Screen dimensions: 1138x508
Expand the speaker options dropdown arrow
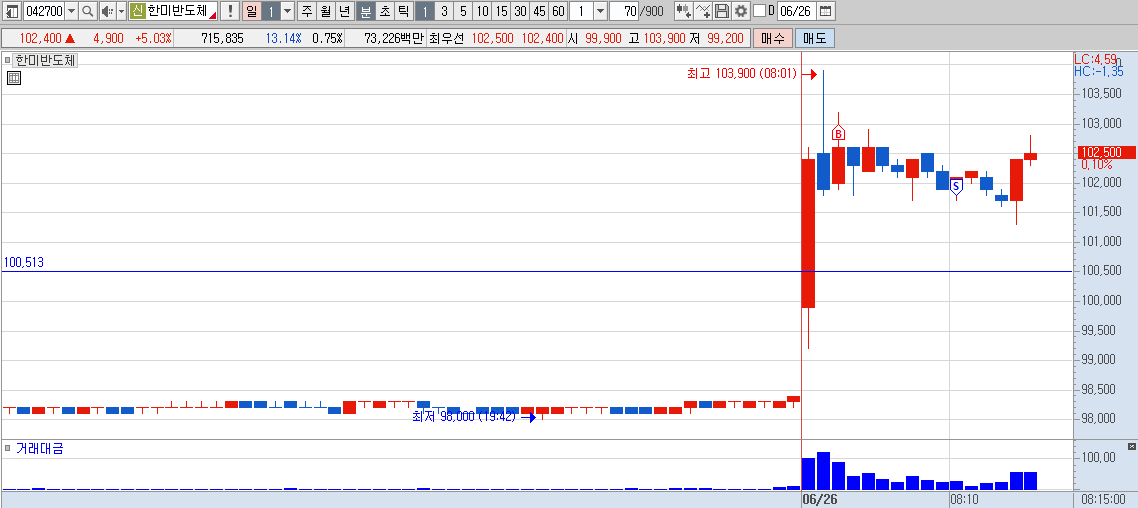(121, 11)
